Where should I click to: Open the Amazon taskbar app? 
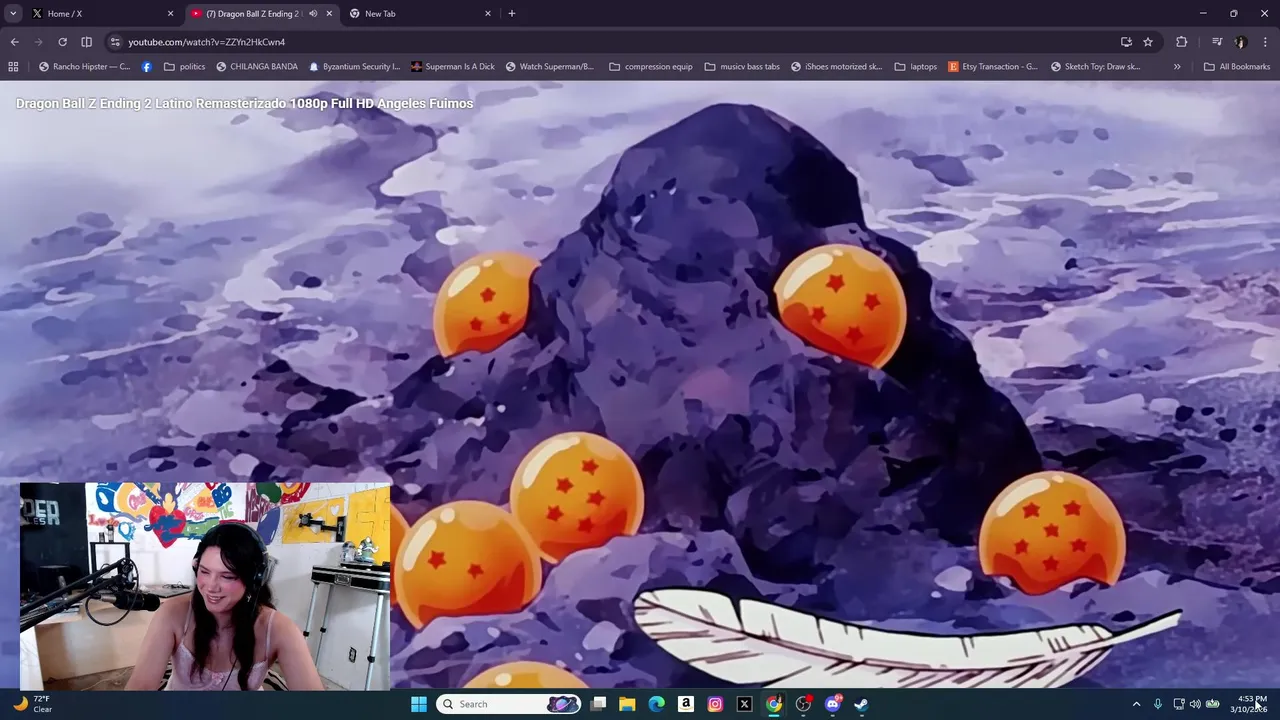click(686, 704)
